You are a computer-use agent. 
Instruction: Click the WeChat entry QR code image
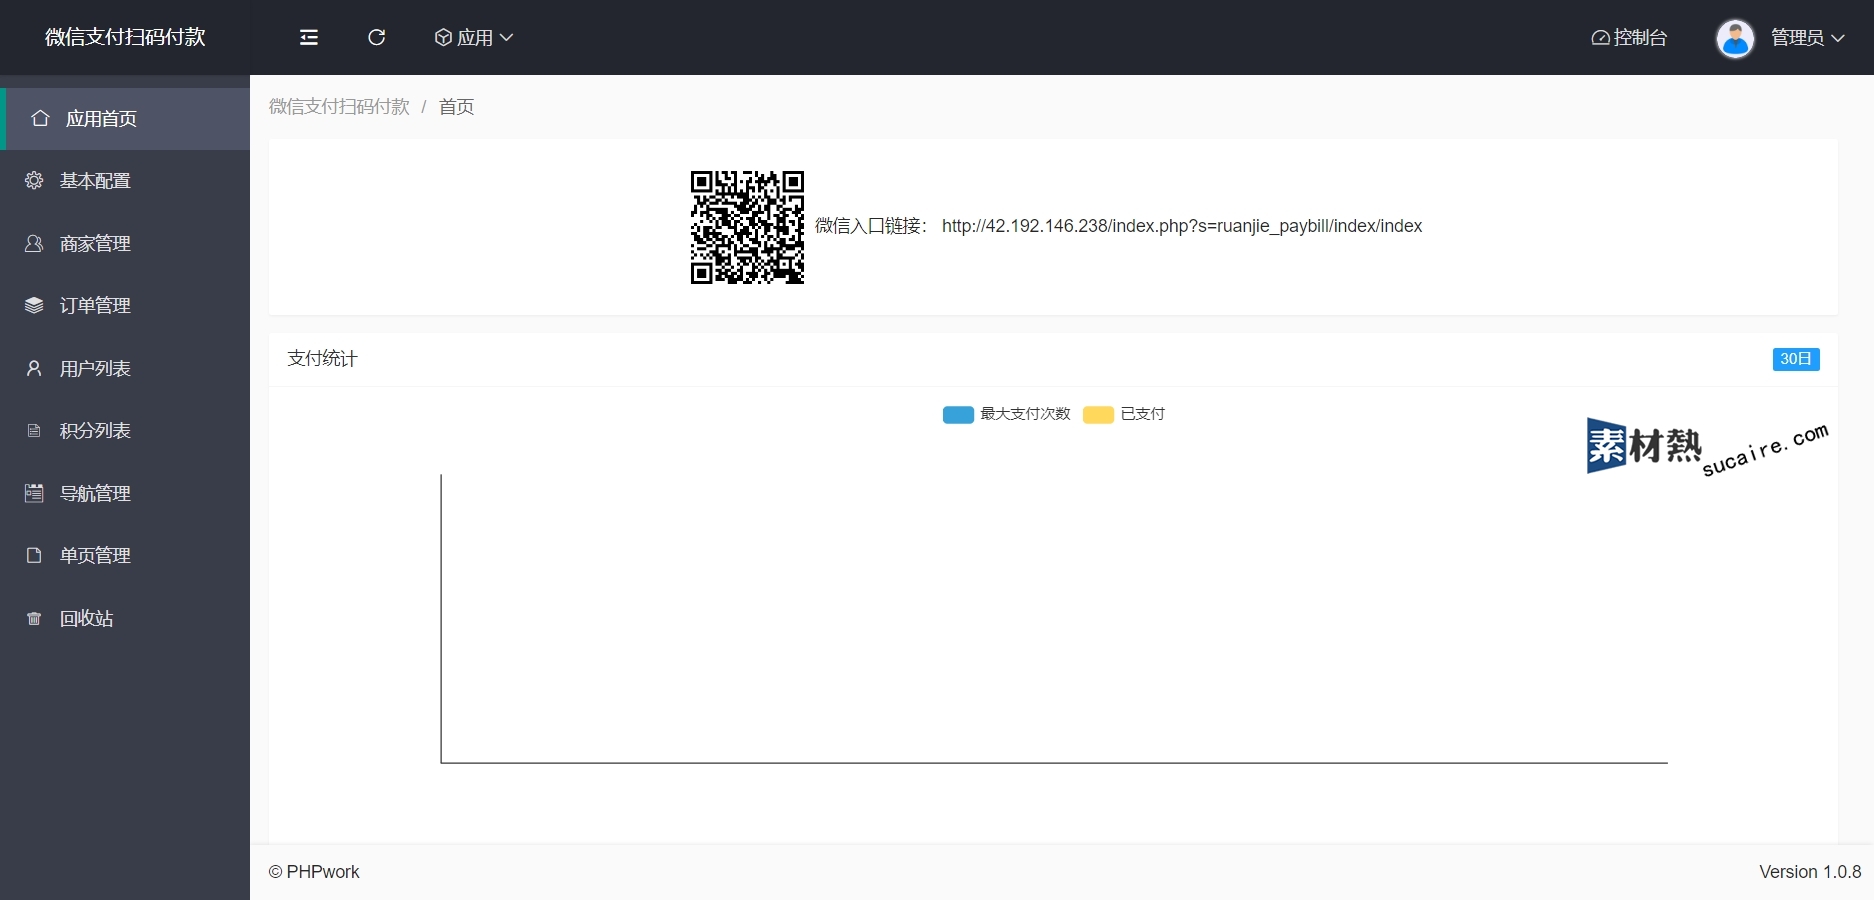(747, 227)
